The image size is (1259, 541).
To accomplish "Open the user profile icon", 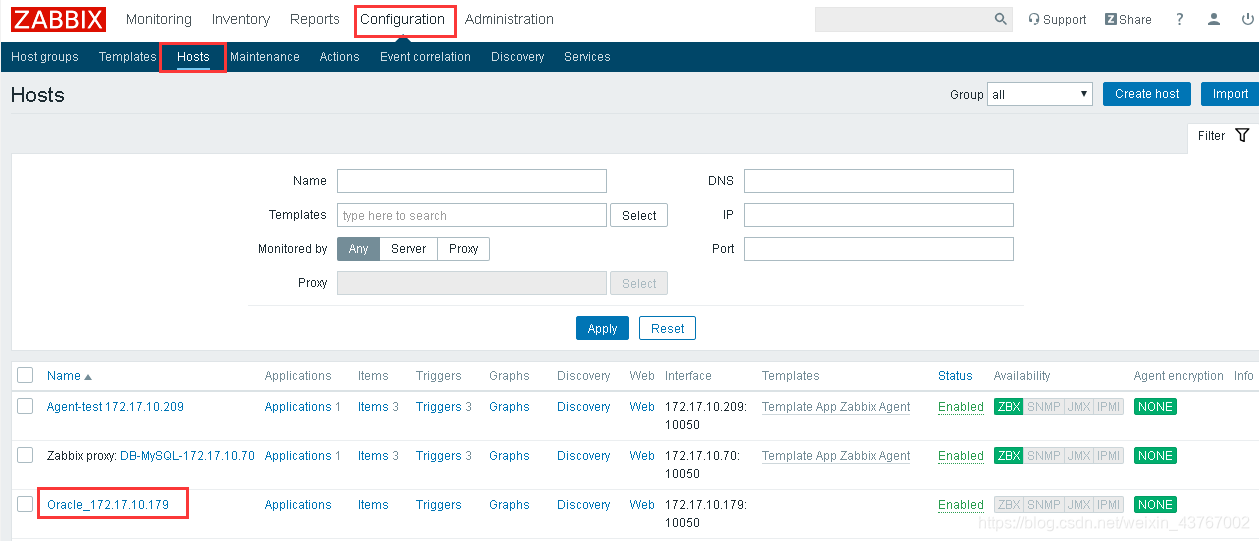I will pos(1214,19).
